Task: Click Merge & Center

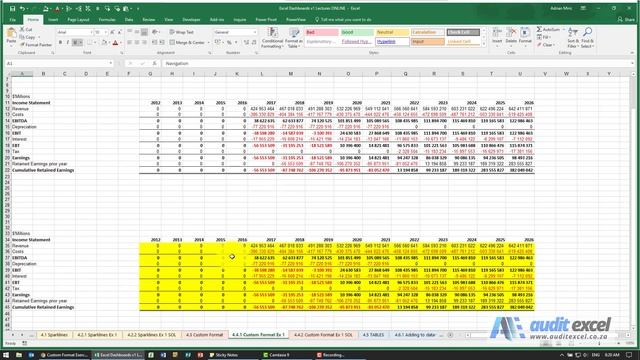Action: point(187,42)
